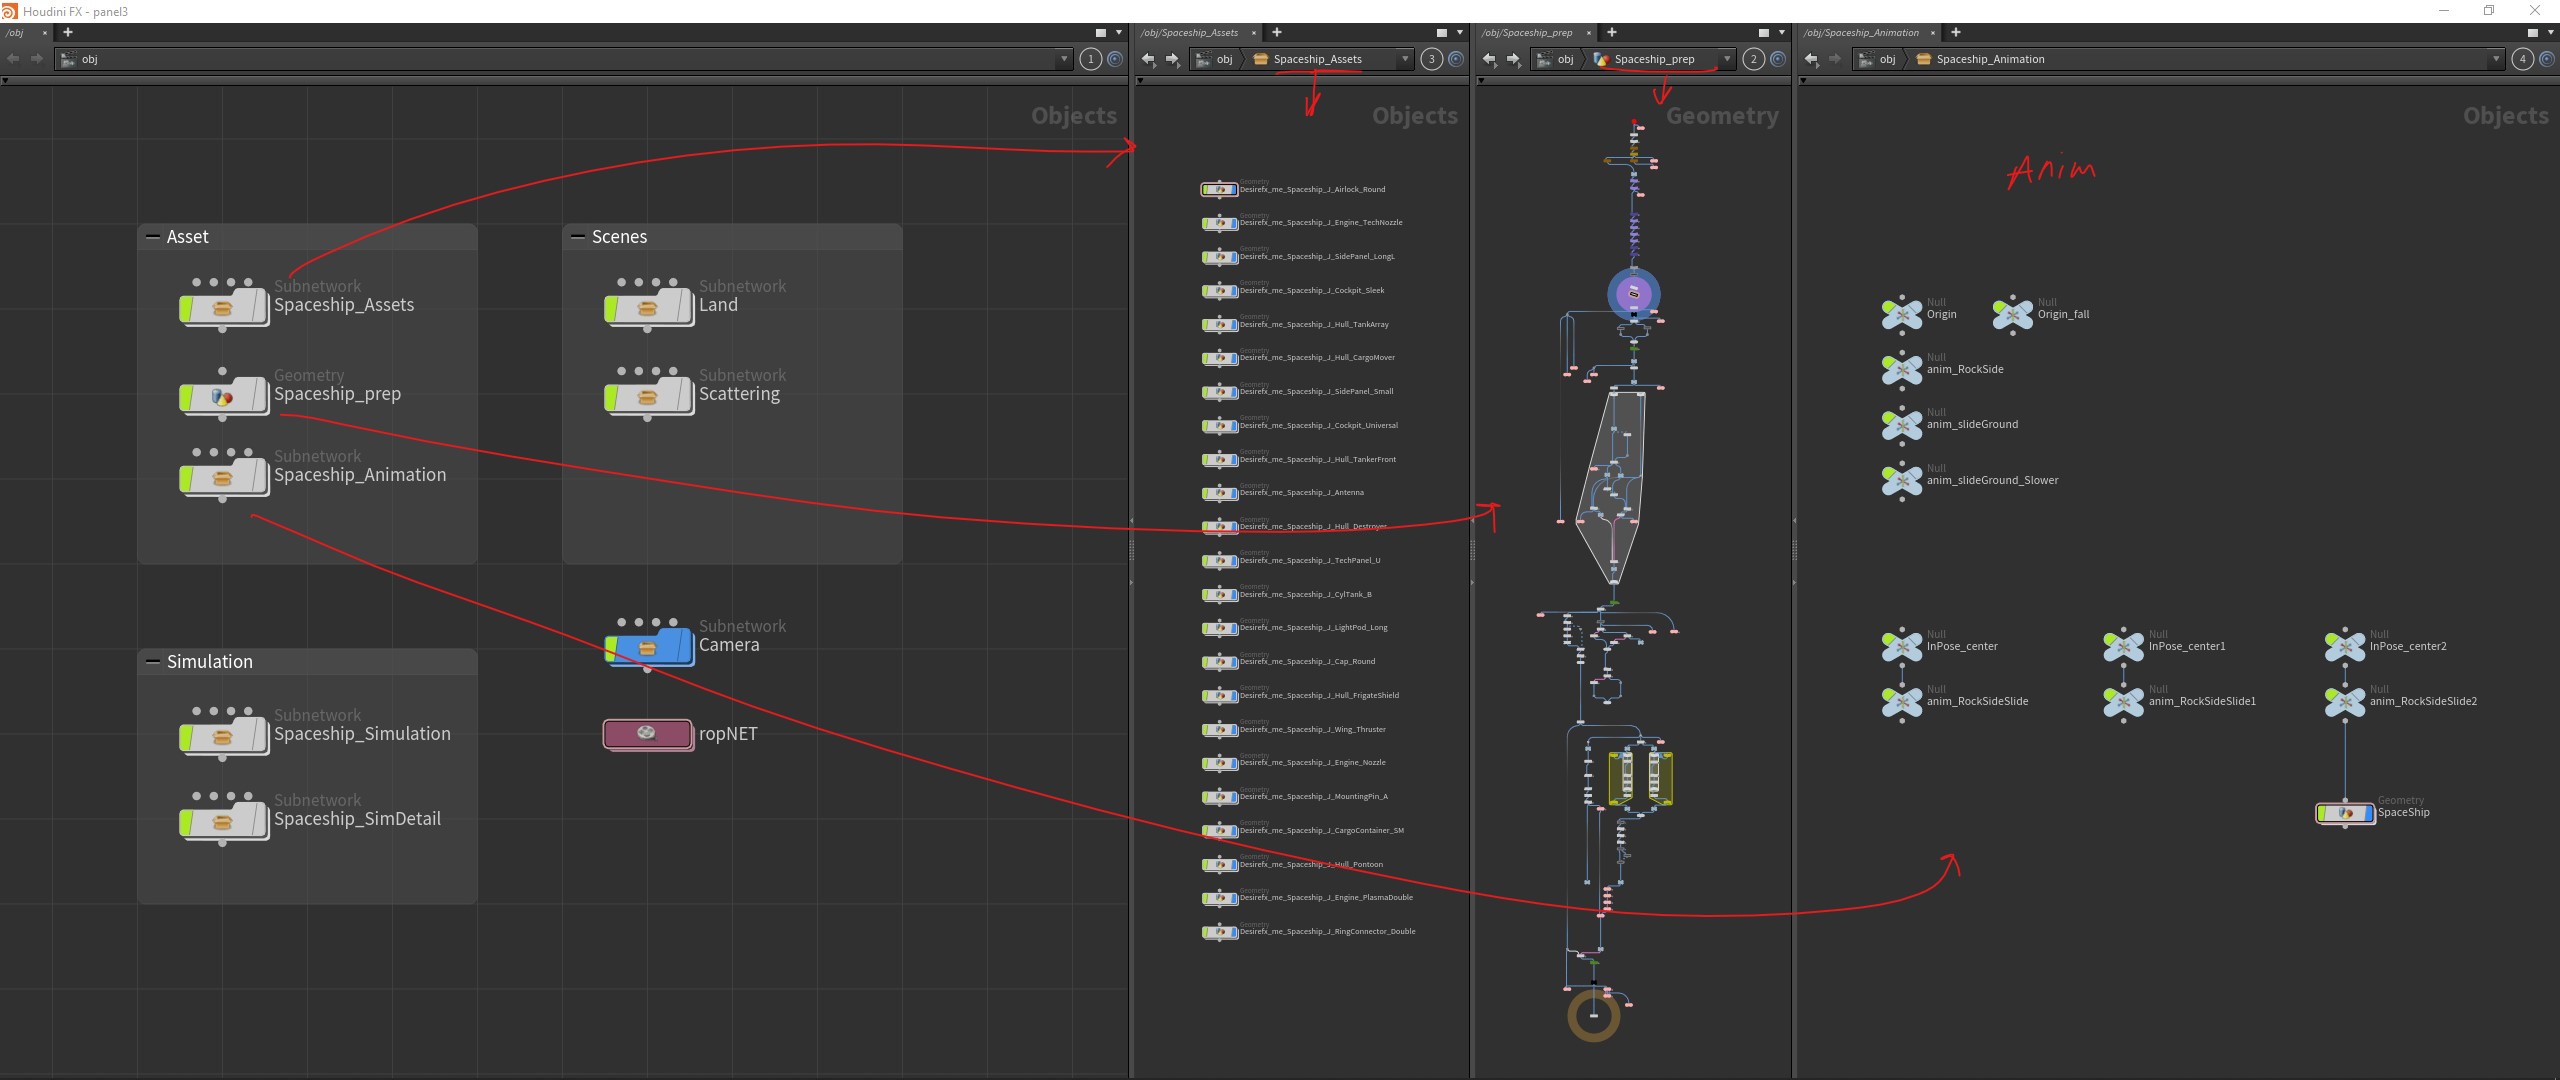Select the Spaceship_SimDetail subnetwork node icon
The height and width of the screenshot is (1080, 2560).
(x=225, y=822)
